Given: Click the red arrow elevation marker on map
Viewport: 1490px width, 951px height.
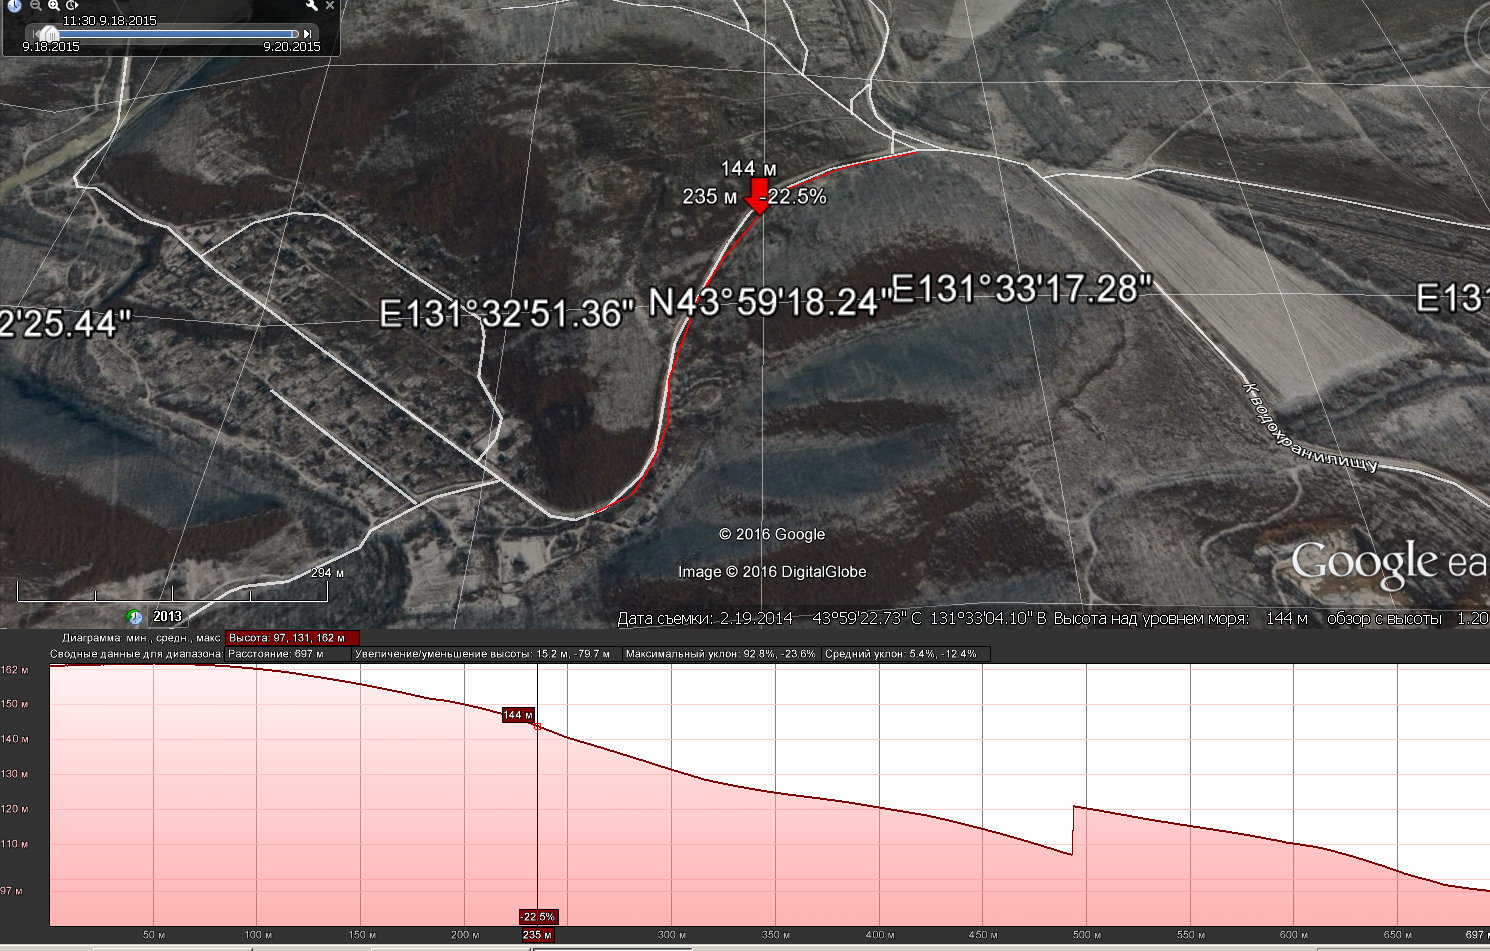Looking at the screenshot, I should point(759,196).
